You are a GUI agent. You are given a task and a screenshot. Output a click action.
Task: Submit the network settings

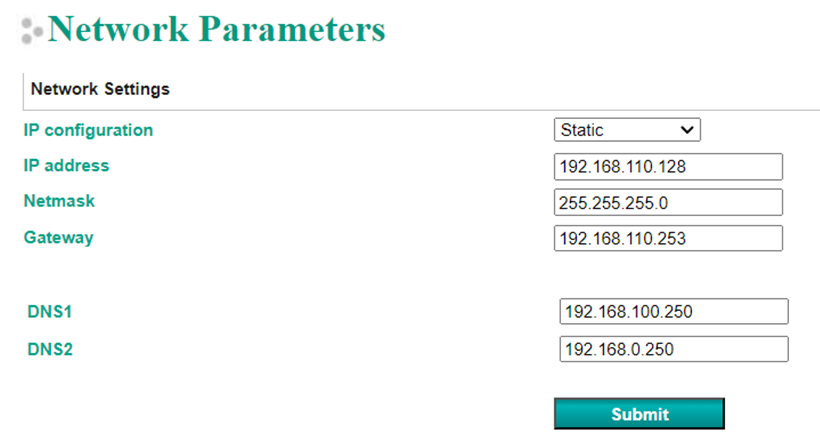pyautogui.click(x=639, y=414)
